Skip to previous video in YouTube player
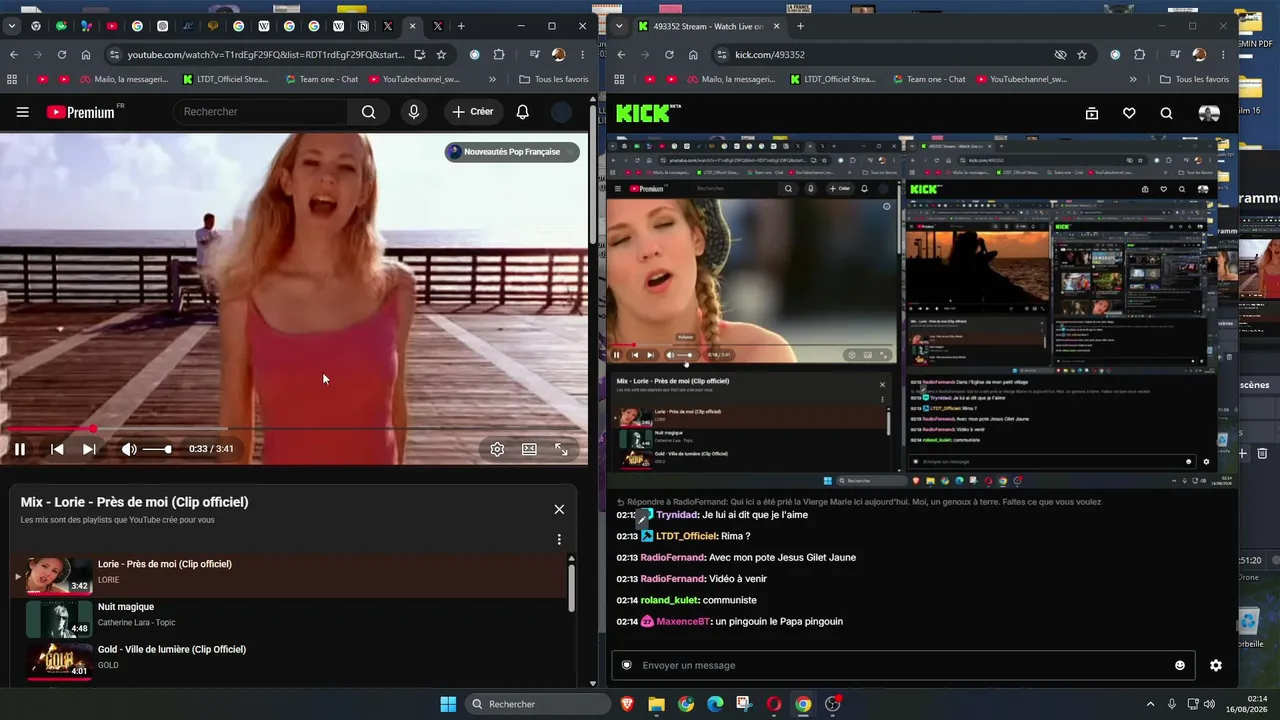Screen dimensions: 1280x720 pyautogui.click(x=57, y=449)
